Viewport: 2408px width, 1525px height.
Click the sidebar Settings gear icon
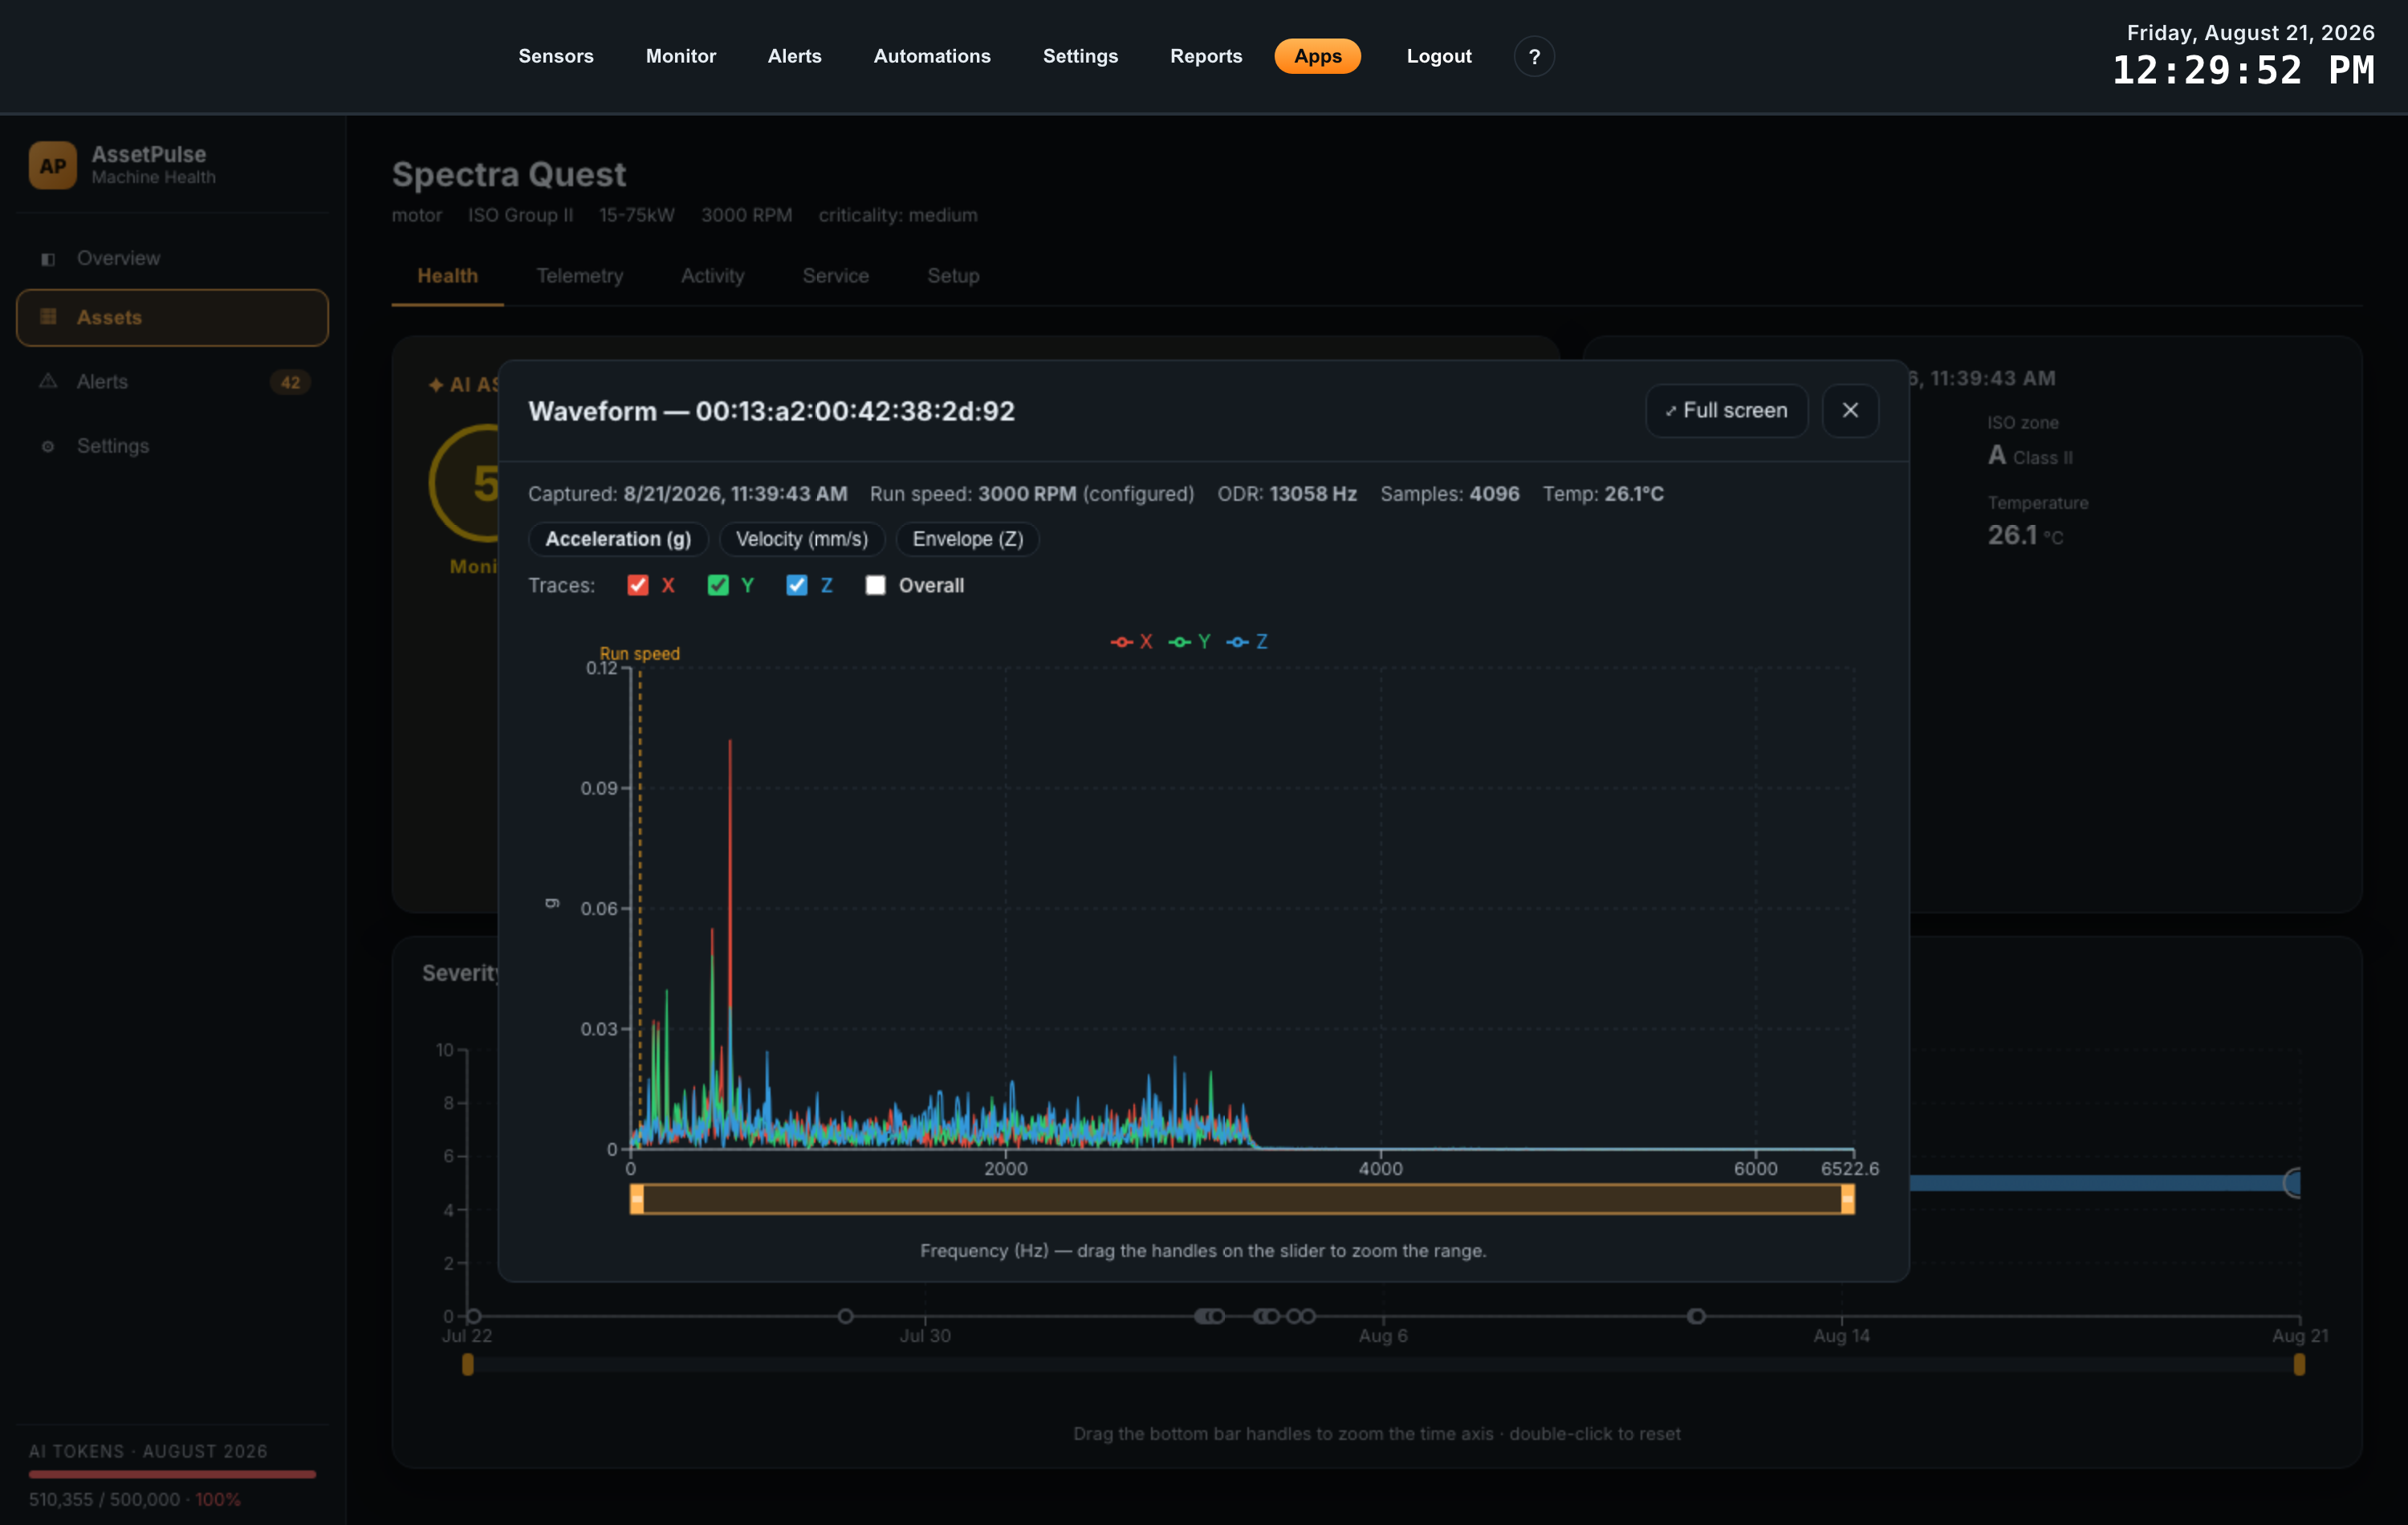pyautogui.click(x=47, y=446)
